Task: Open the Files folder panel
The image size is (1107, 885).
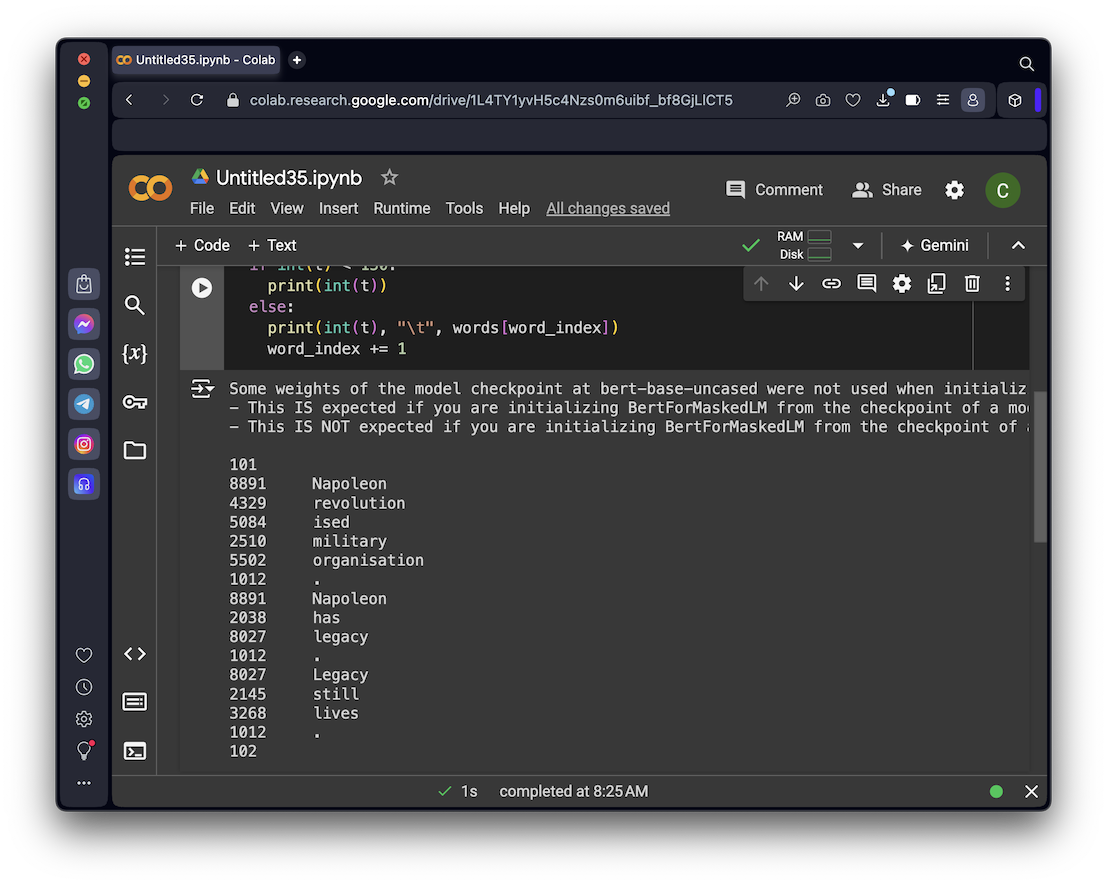Action: pos(135,451)
